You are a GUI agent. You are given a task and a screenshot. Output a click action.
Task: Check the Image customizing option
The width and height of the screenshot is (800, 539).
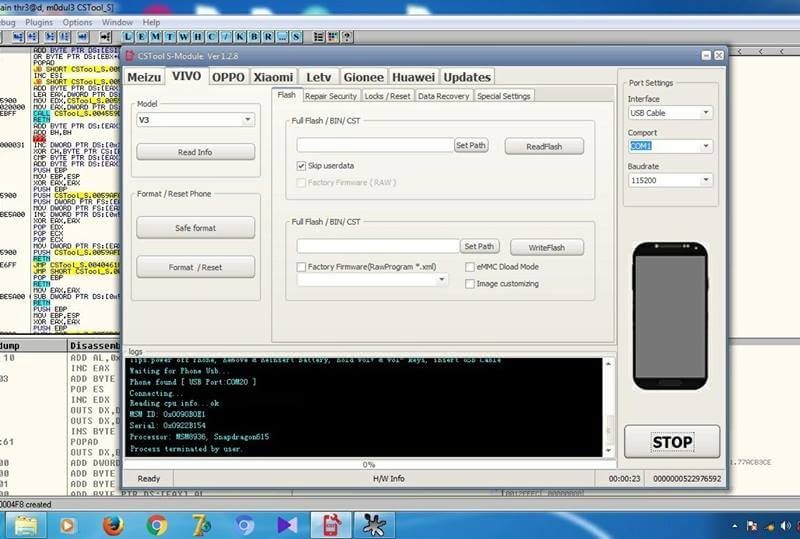click(x=470, y=284)
